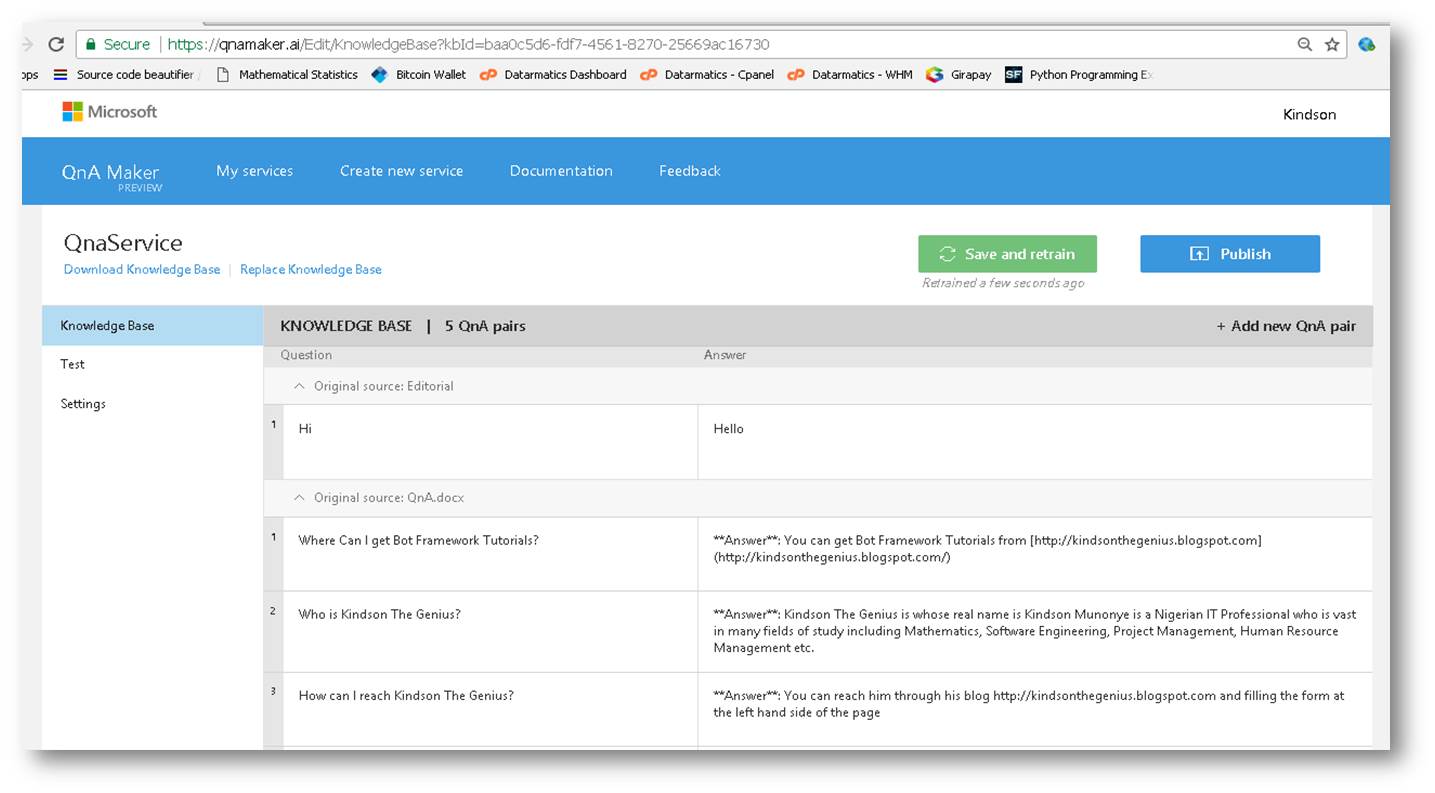The width and height of the screenshot is (1435, 793).
Task: Open Create new service page
Action: (x=402, y=171)
